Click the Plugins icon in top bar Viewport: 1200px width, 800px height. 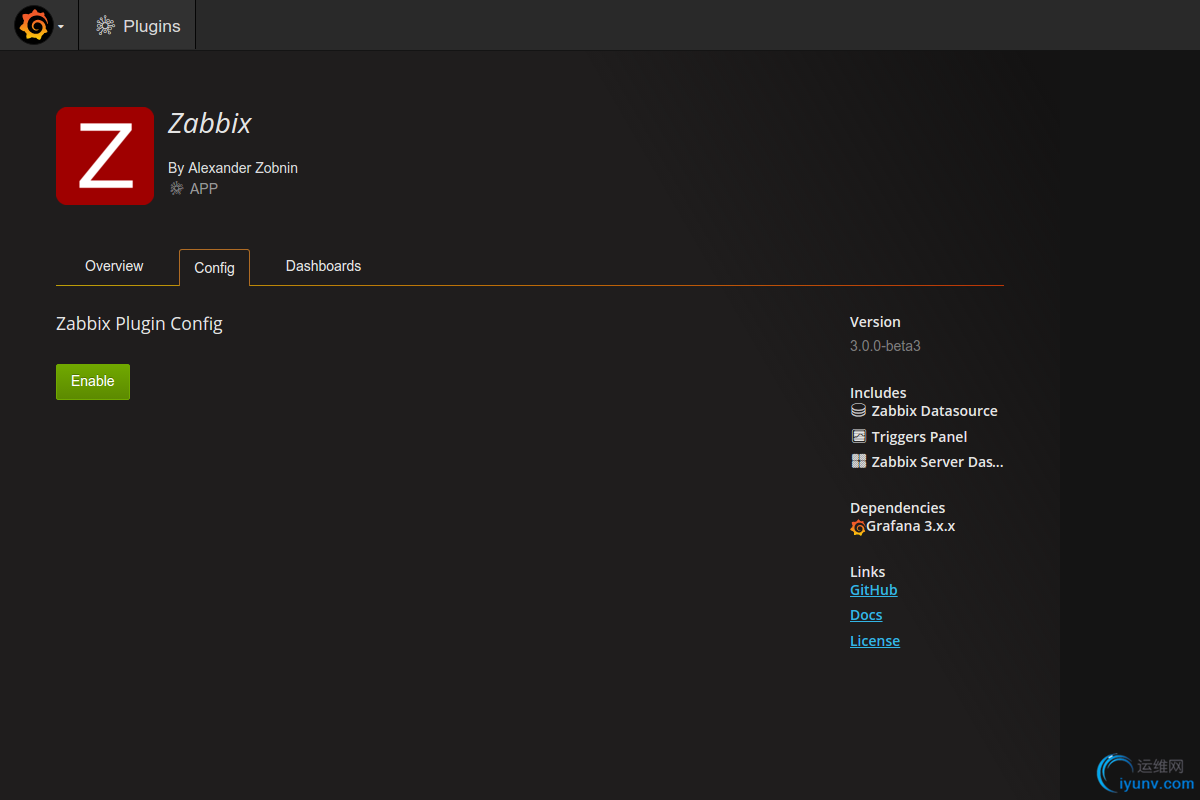click(x=105, y=26)
